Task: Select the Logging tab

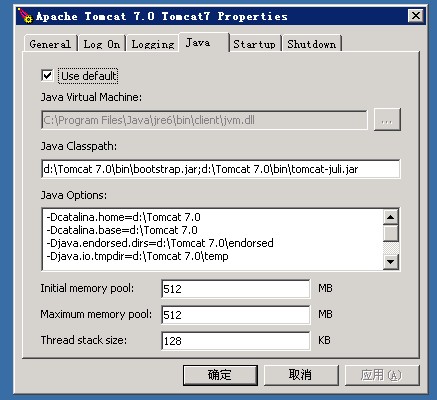Action: point(153,44)
